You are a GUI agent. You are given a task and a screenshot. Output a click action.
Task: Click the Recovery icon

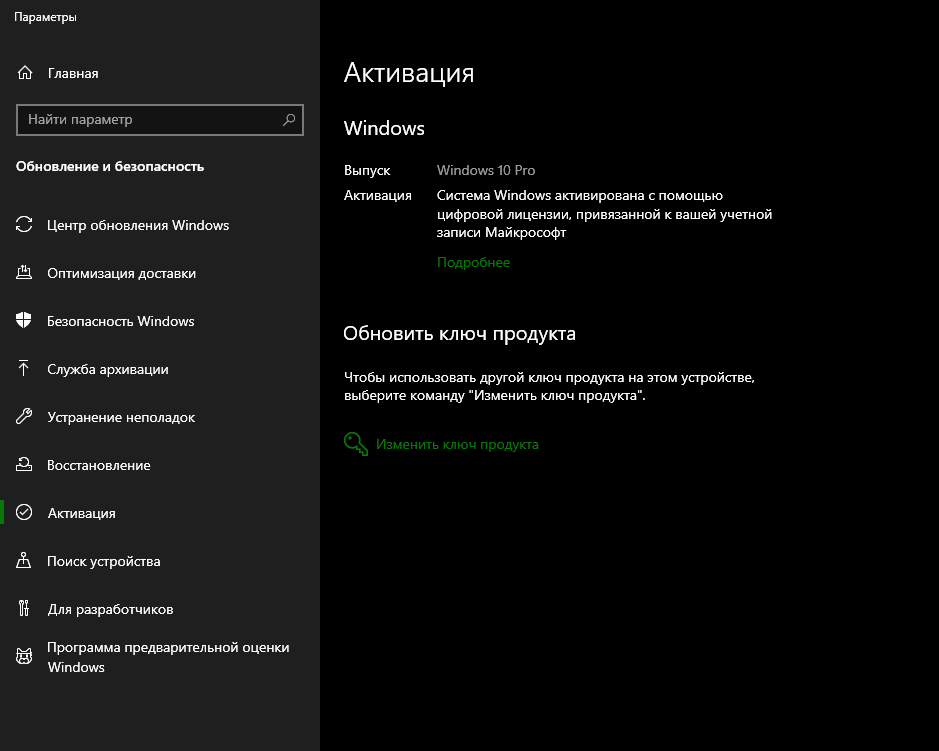[x=24, y=464]
